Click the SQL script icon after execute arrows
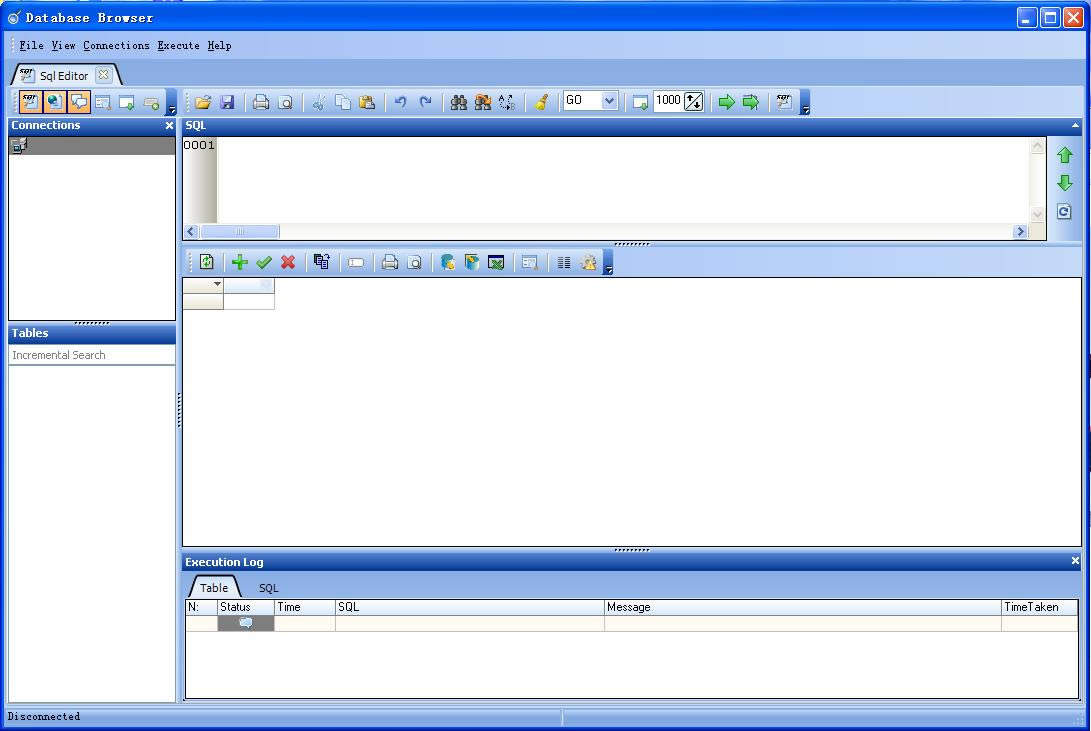Screen dimensions: 1091x731 pos(784,102)
